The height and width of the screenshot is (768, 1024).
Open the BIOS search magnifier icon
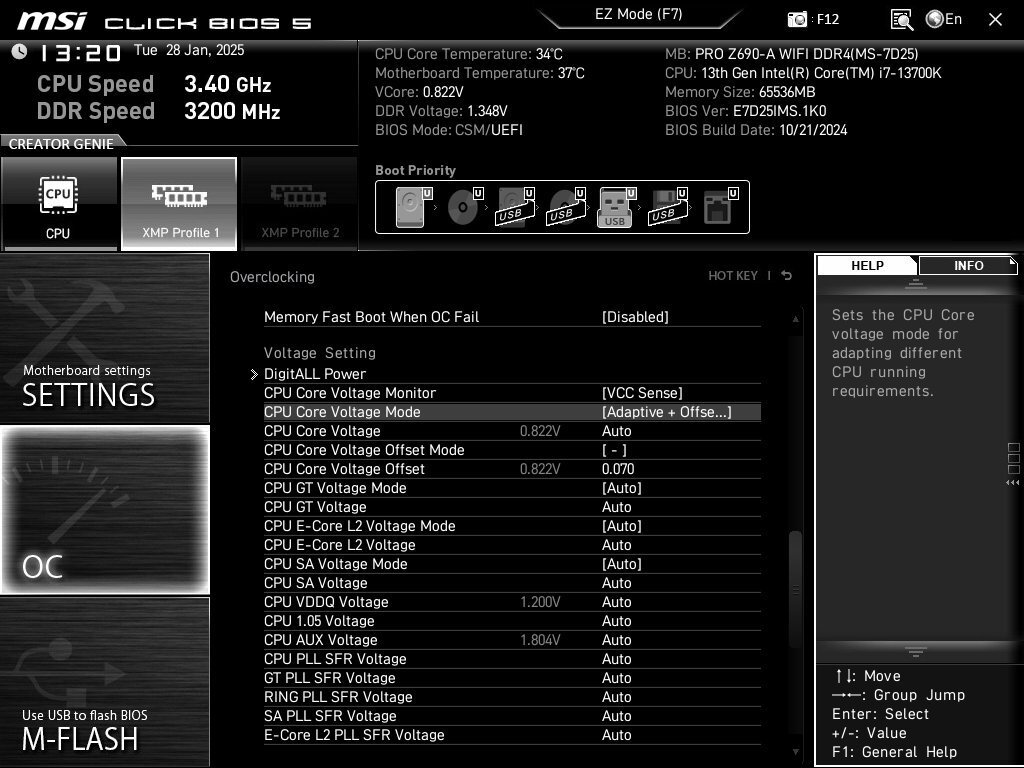tap(901, 20)
